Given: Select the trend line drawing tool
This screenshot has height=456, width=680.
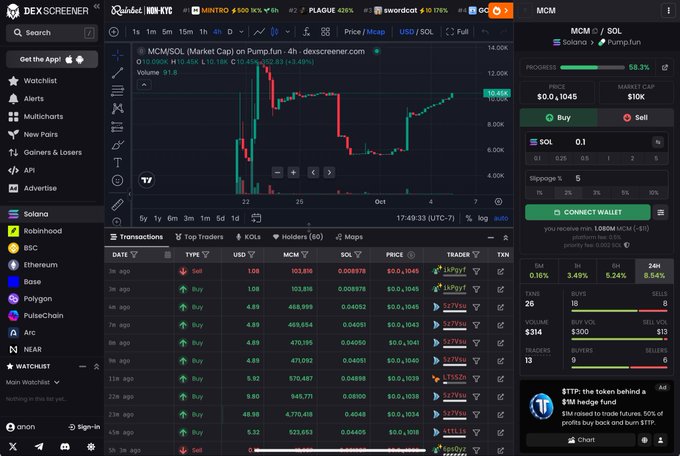Looking at the screenshot, I should click(117, 73).
